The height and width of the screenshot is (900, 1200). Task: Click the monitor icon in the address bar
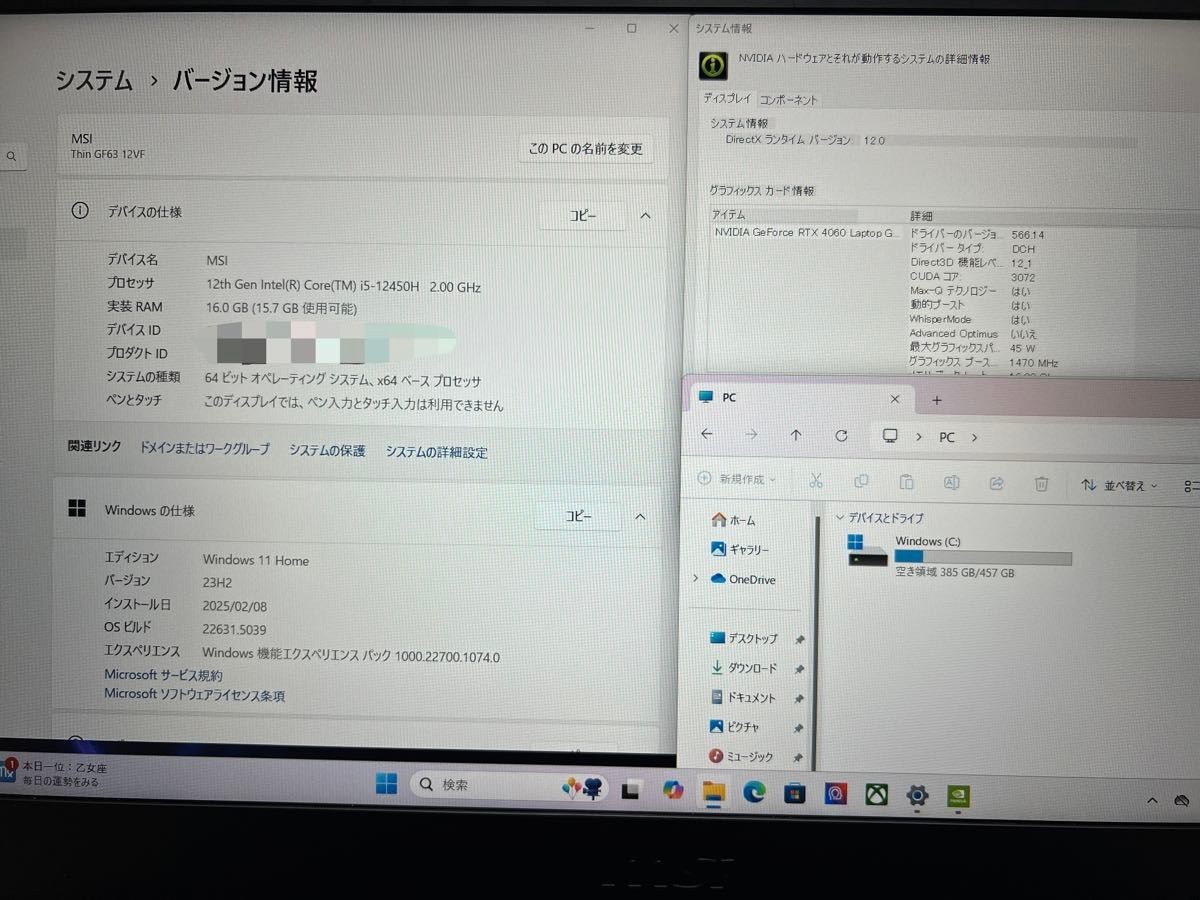[x=889, y=436]
